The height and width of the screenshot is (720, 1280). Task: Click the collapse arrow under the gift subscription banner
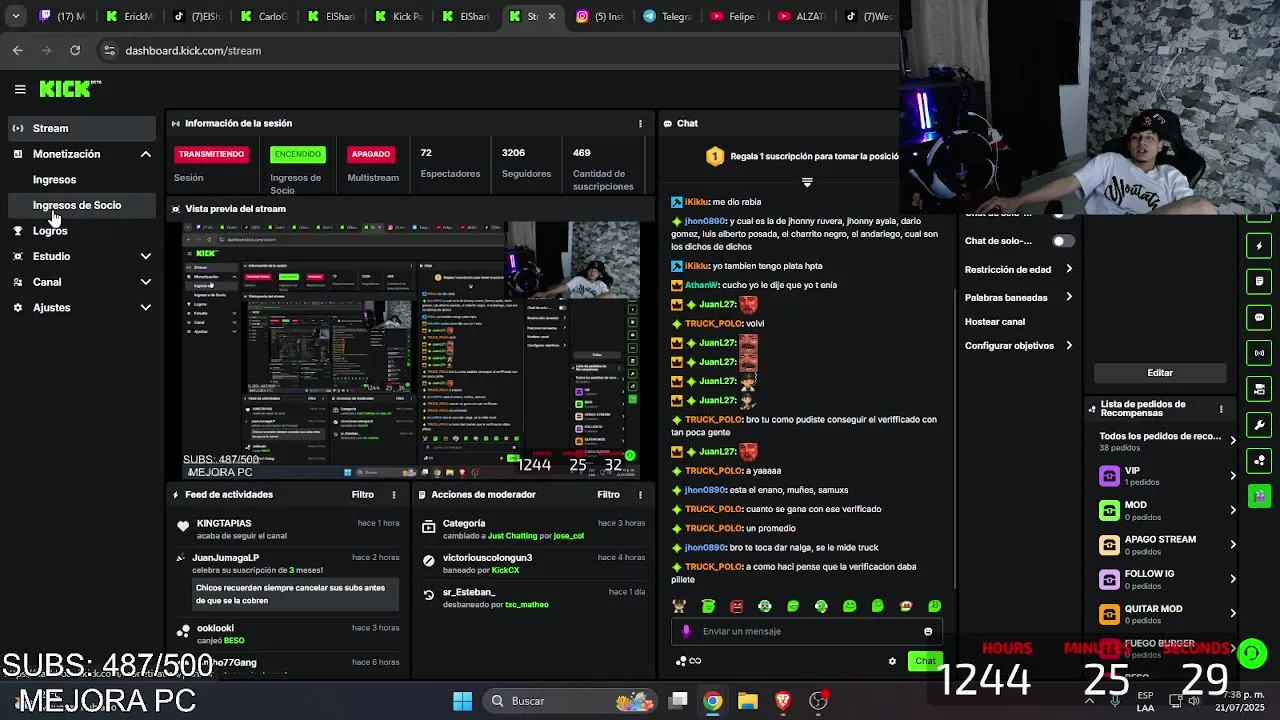[x=807, y=182]
